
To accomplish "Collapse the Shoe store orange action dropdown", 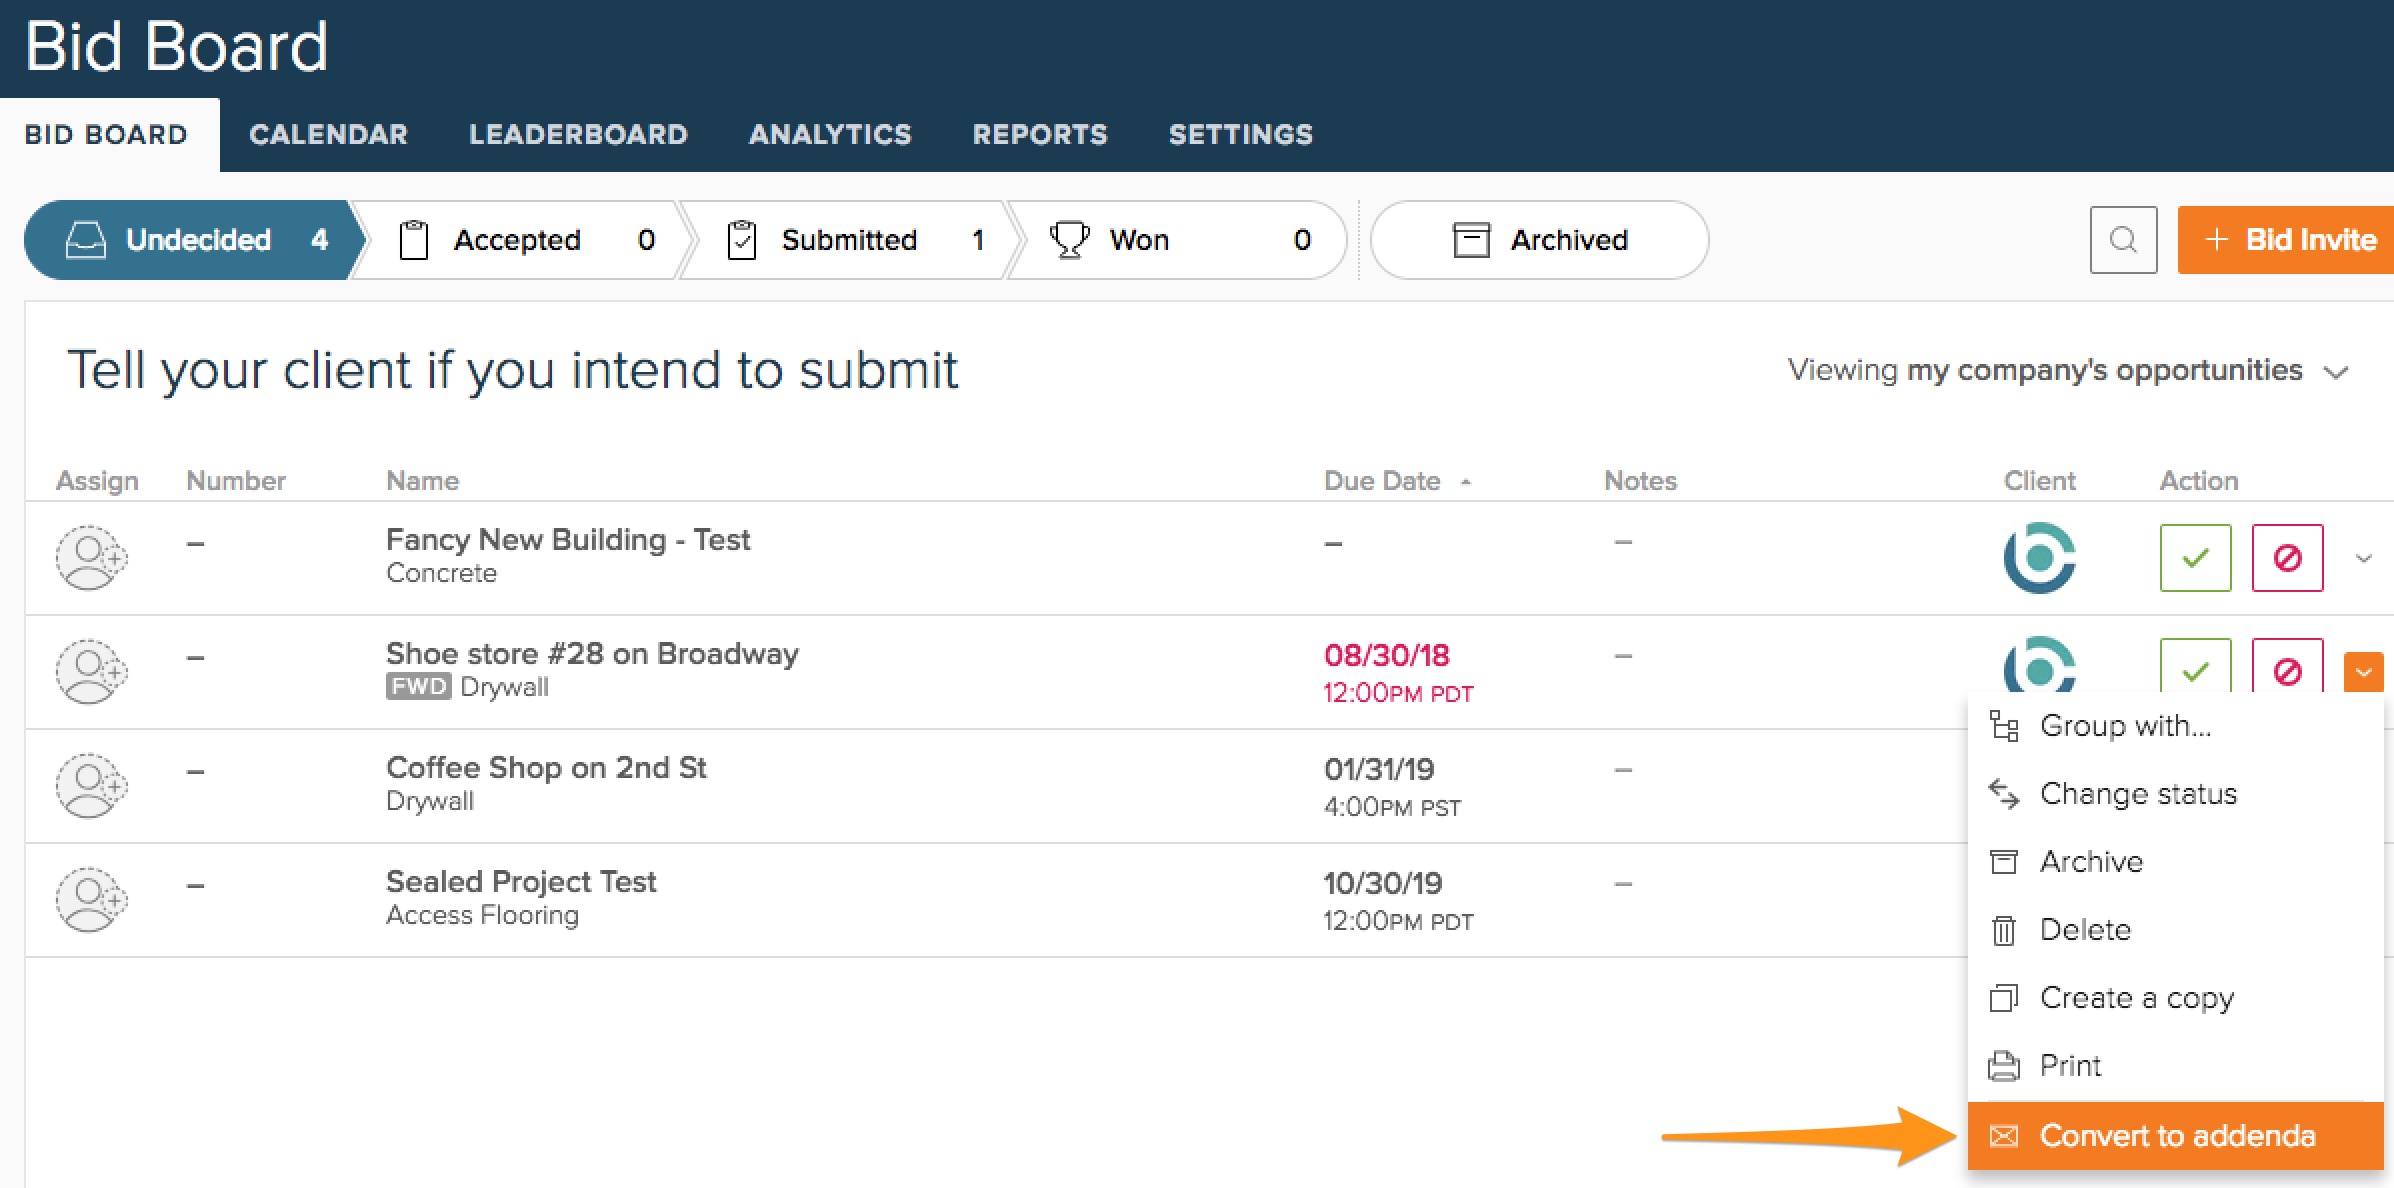I will click(2363, 672).
